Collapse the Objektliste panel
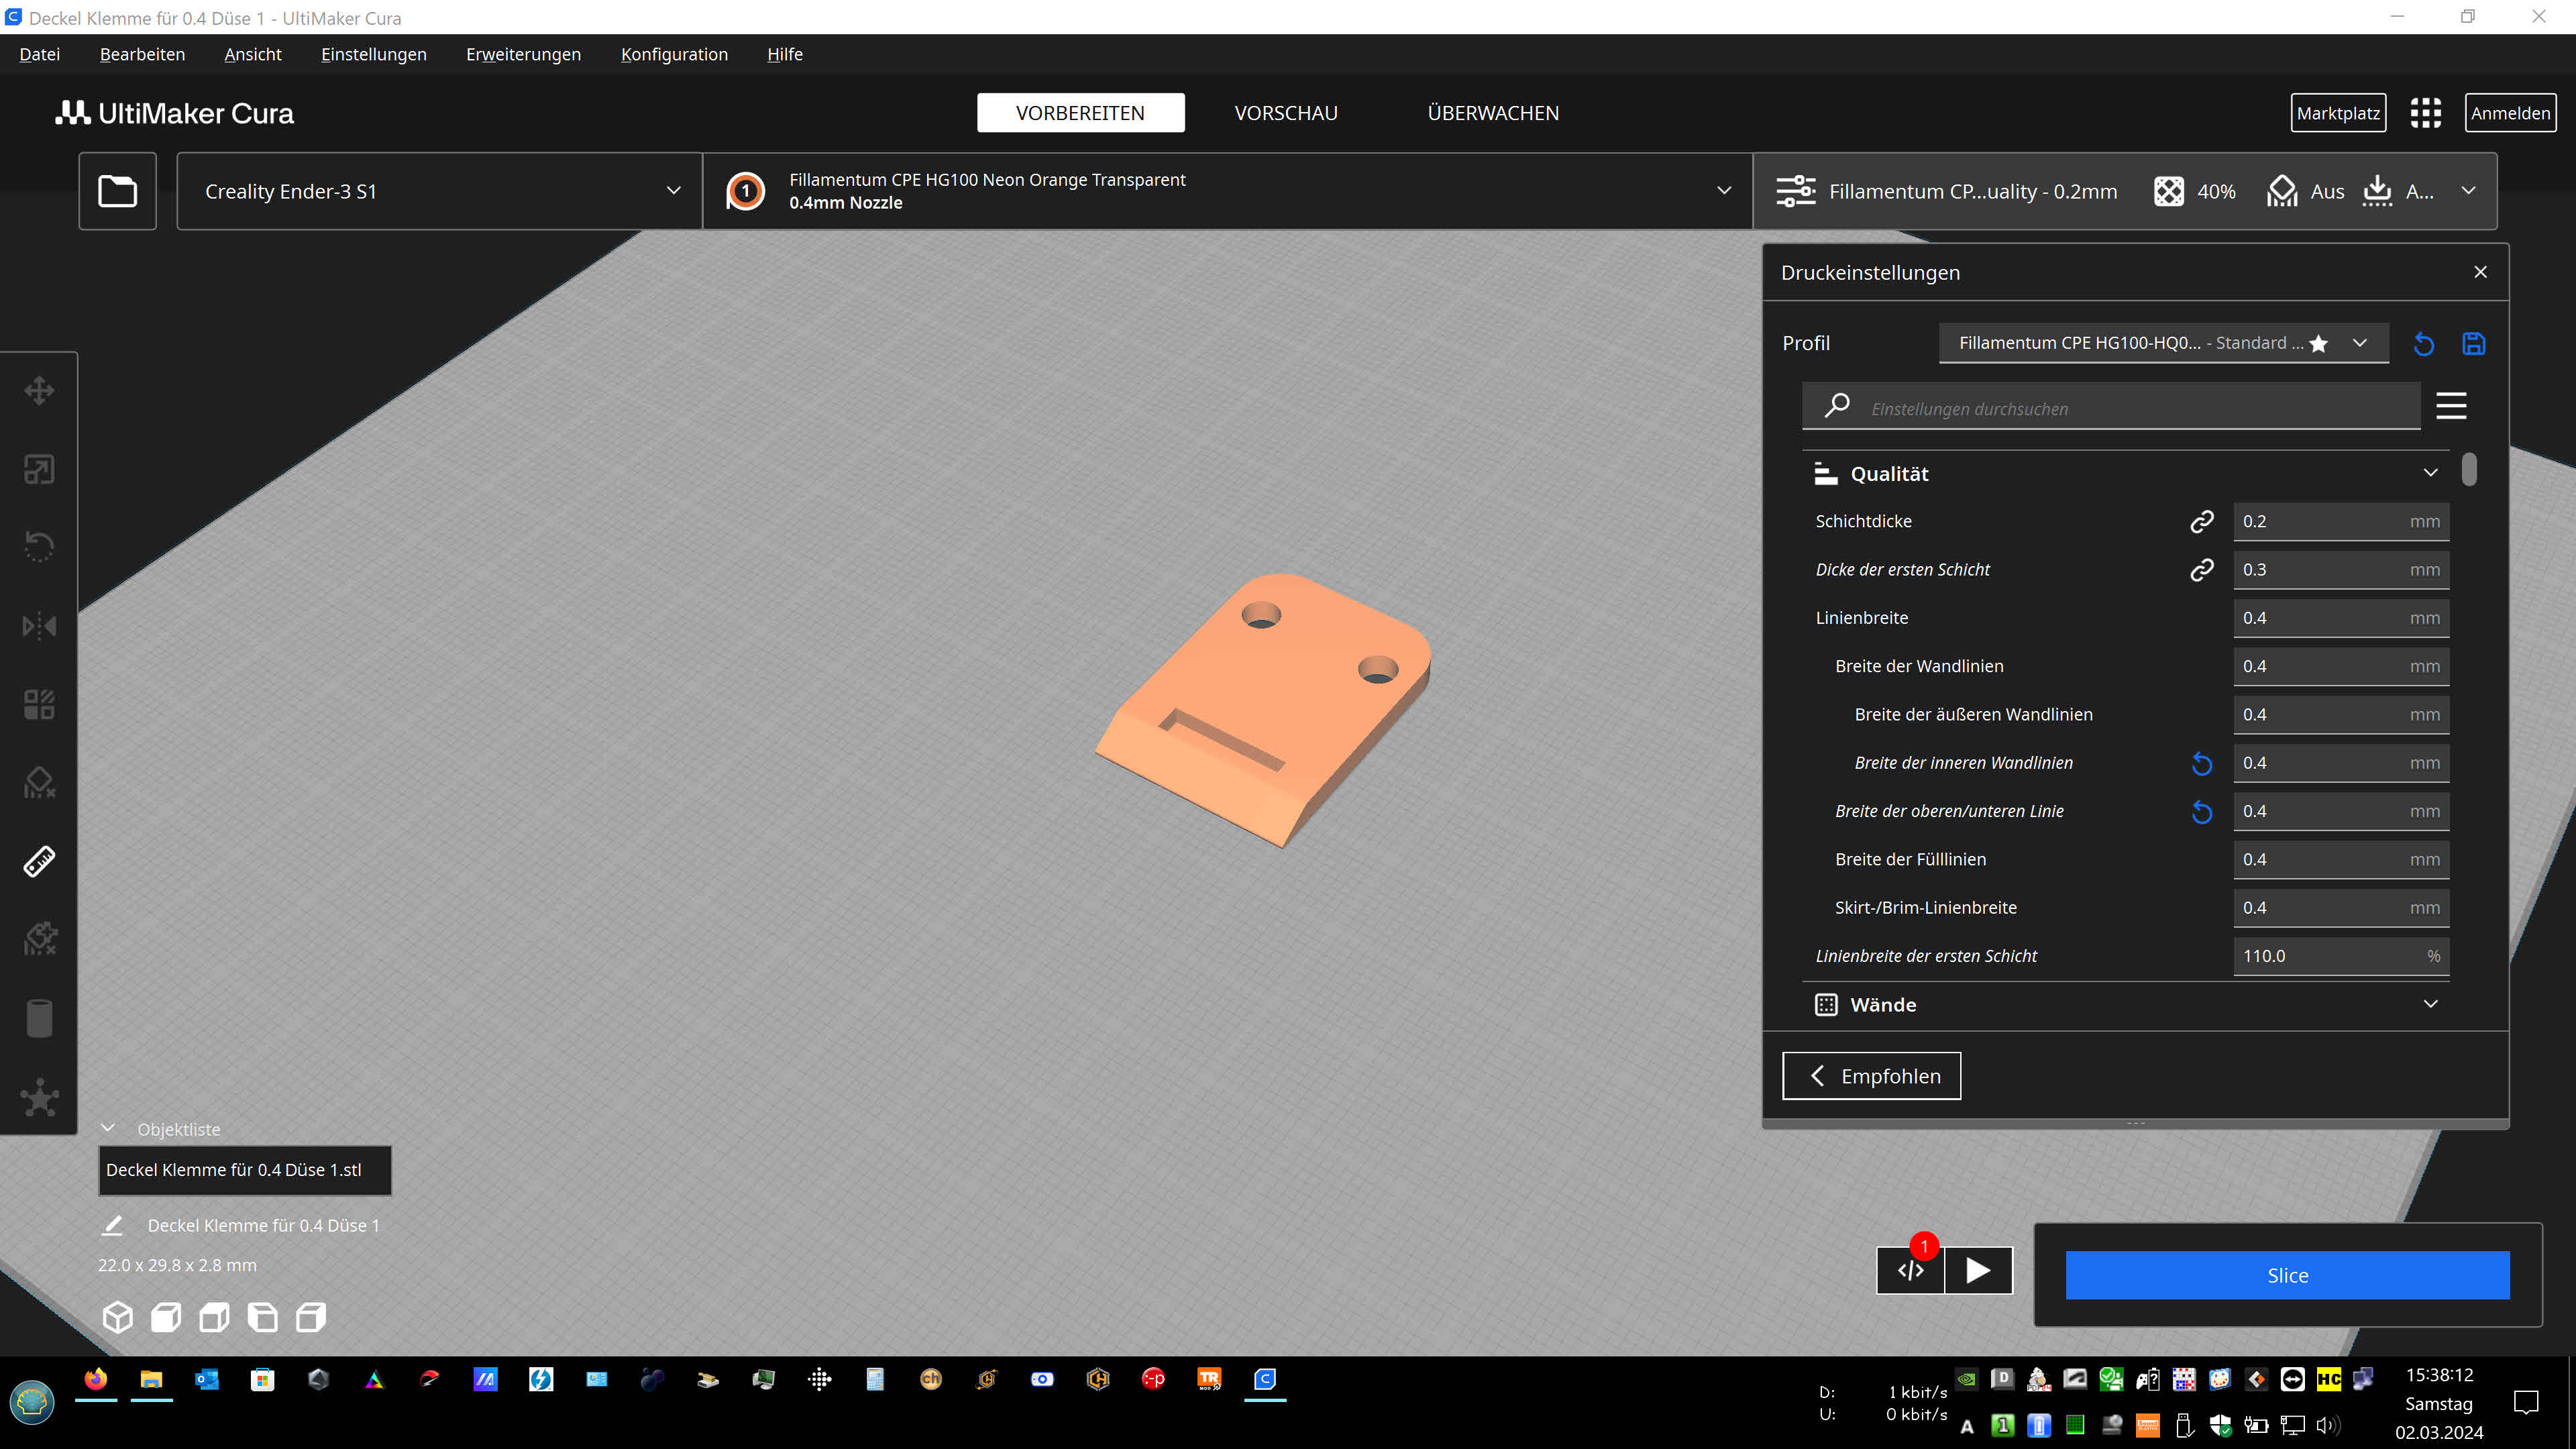Screen dimensions: 2576x1449 click(x=160, y=1129)
